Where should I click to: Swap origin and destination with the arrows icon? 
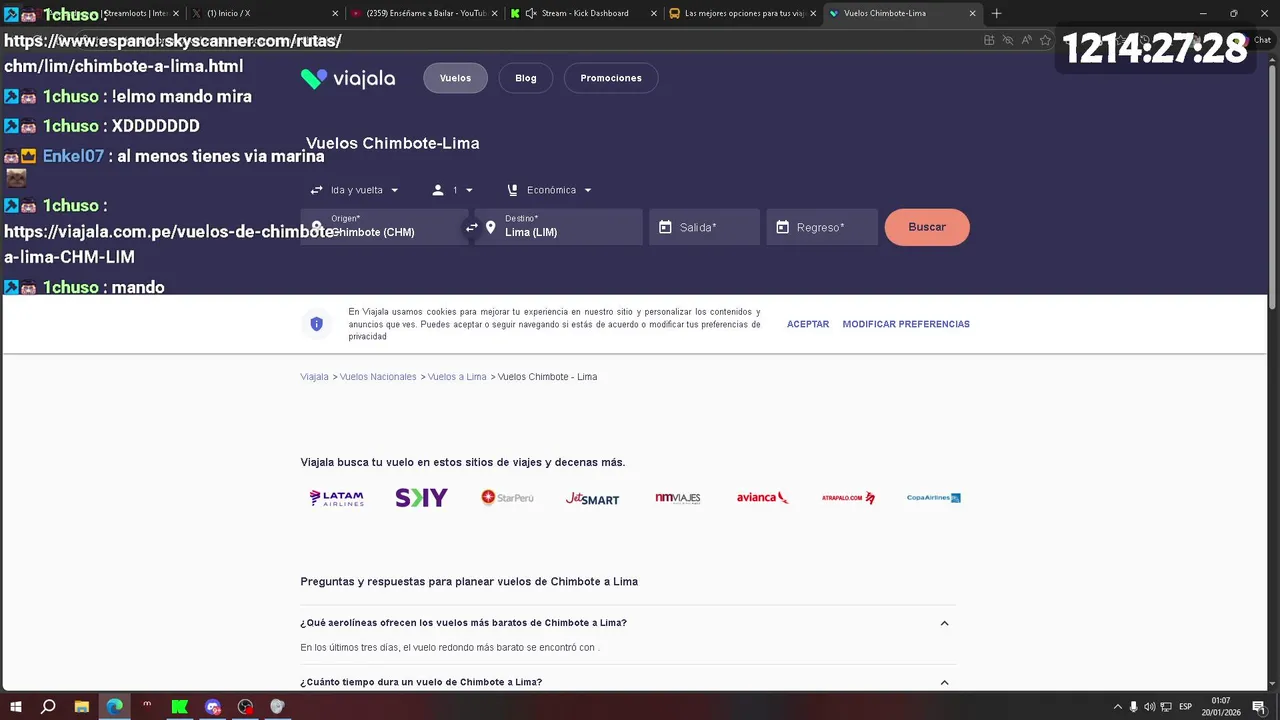(471, 227)
